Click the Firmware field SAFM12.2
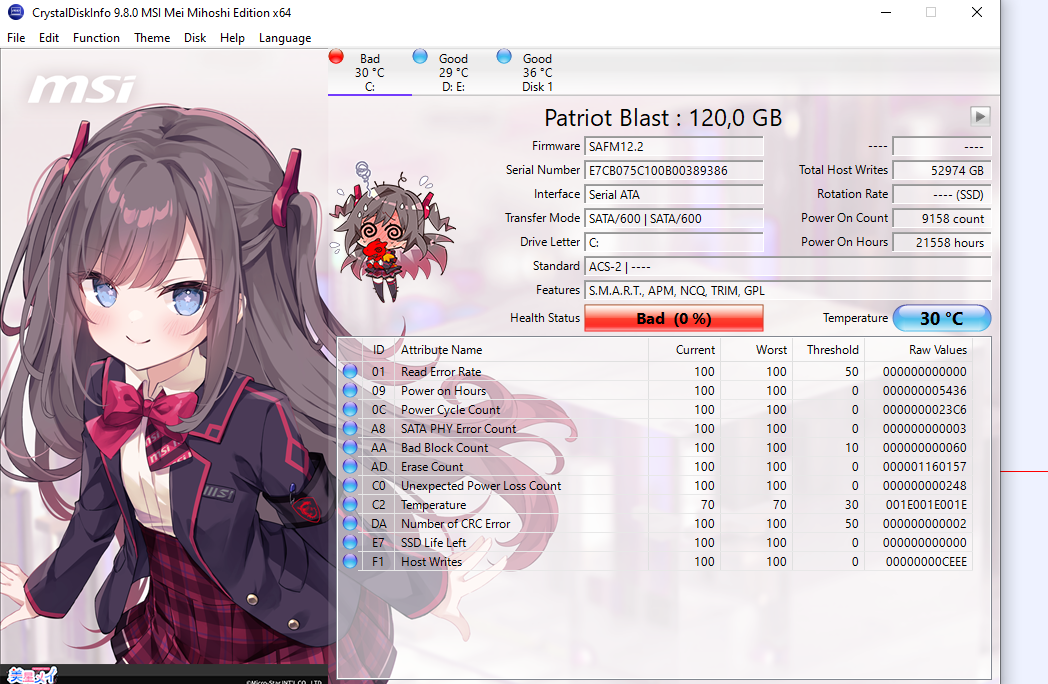The height and width of the screenshot is (684, 1048). pos(674,146)
